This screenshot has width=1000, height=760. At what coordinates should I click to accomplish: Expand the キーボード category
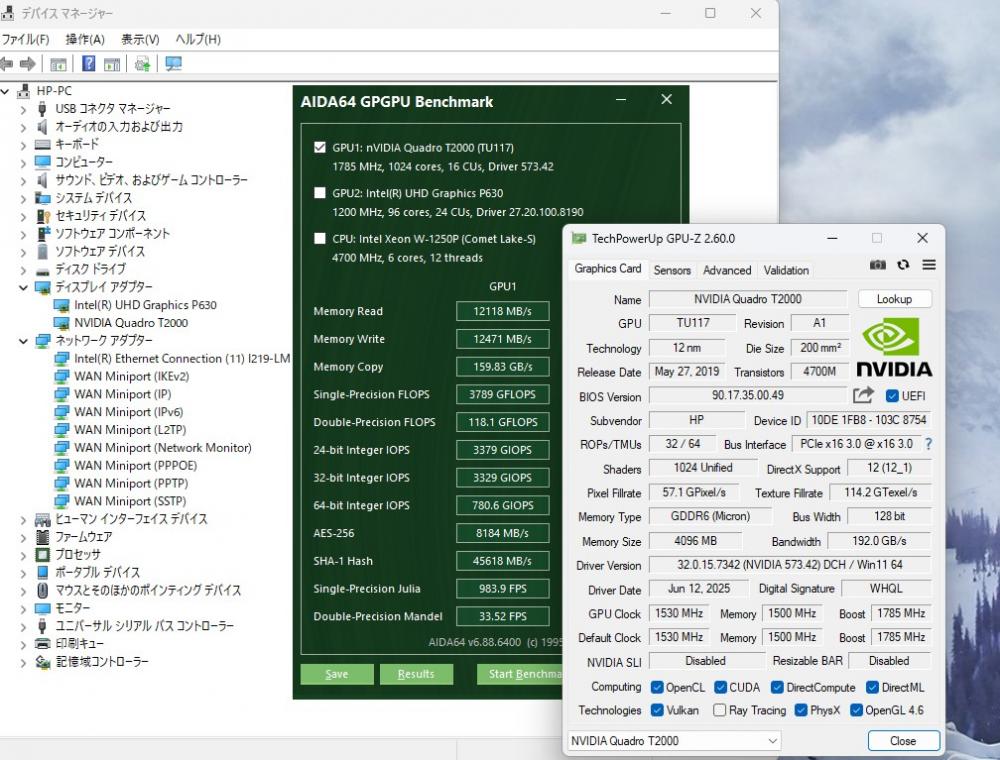tap(24, 145)
